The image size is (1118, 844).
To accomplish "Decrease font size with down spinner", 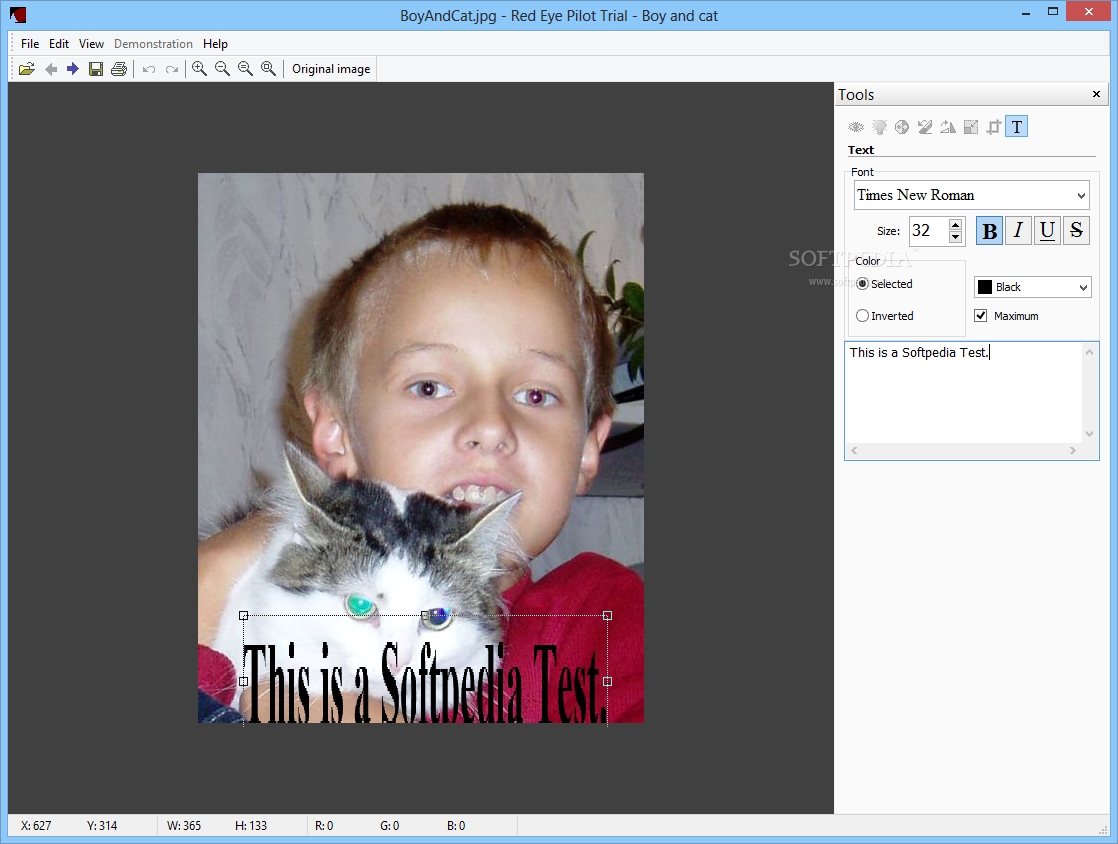I will point(955,237).
